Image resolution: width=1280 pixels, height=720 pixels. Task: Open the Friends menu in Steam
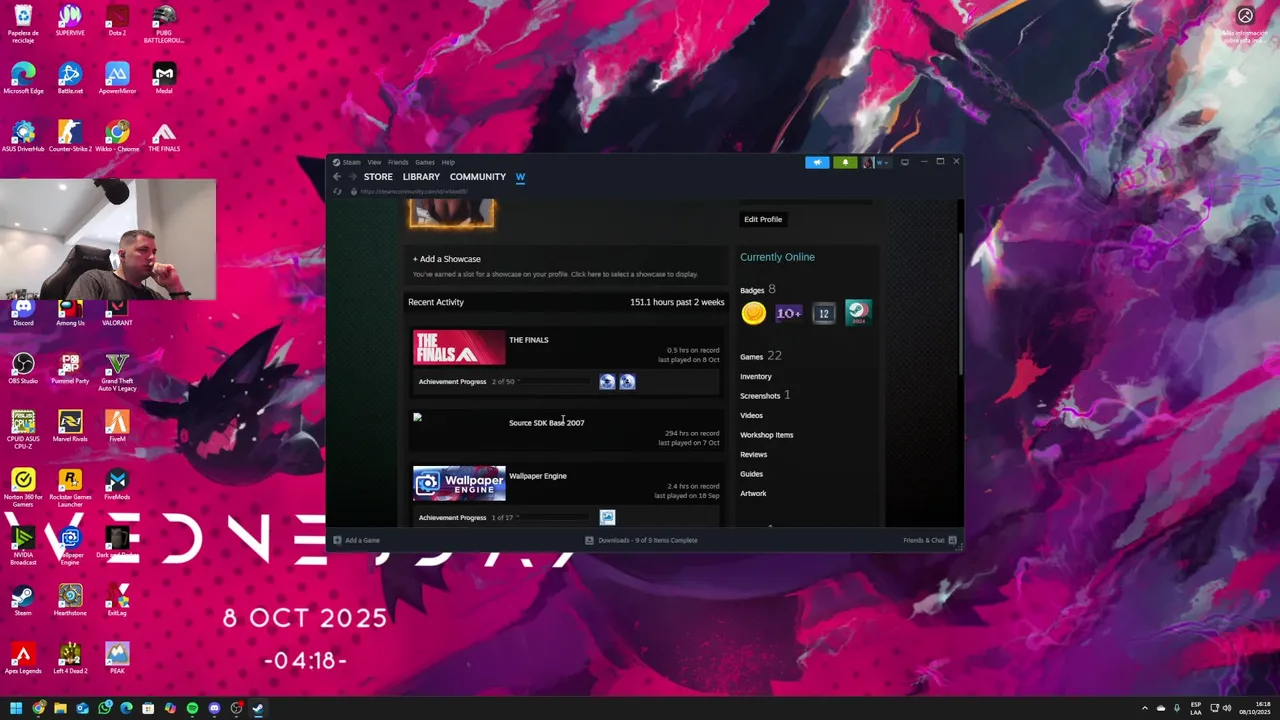398,162
